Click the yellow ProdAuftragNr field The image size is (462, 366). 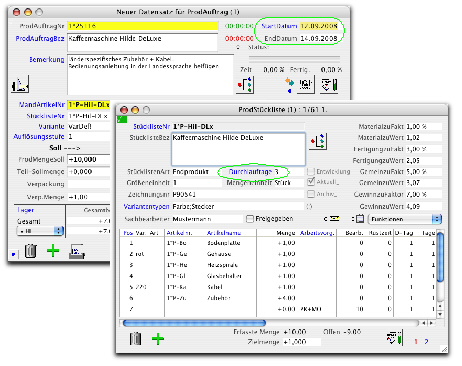click(143, 26)
